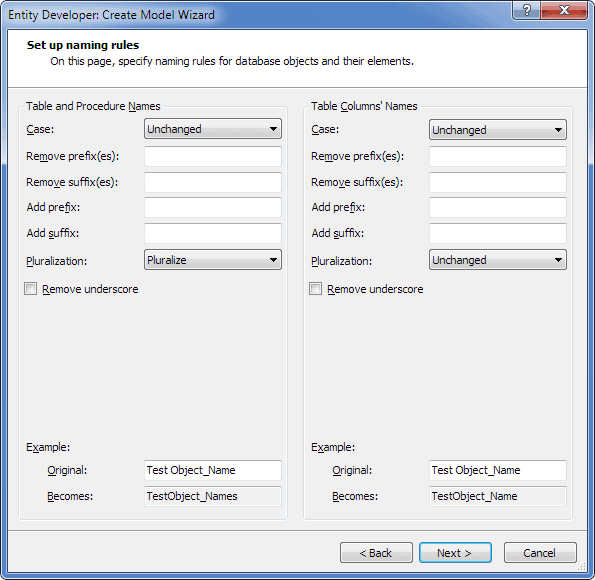Viewport: 595px width, 580px height.
Task: Focus table names Add prefix field
Action: click(213, 207)
